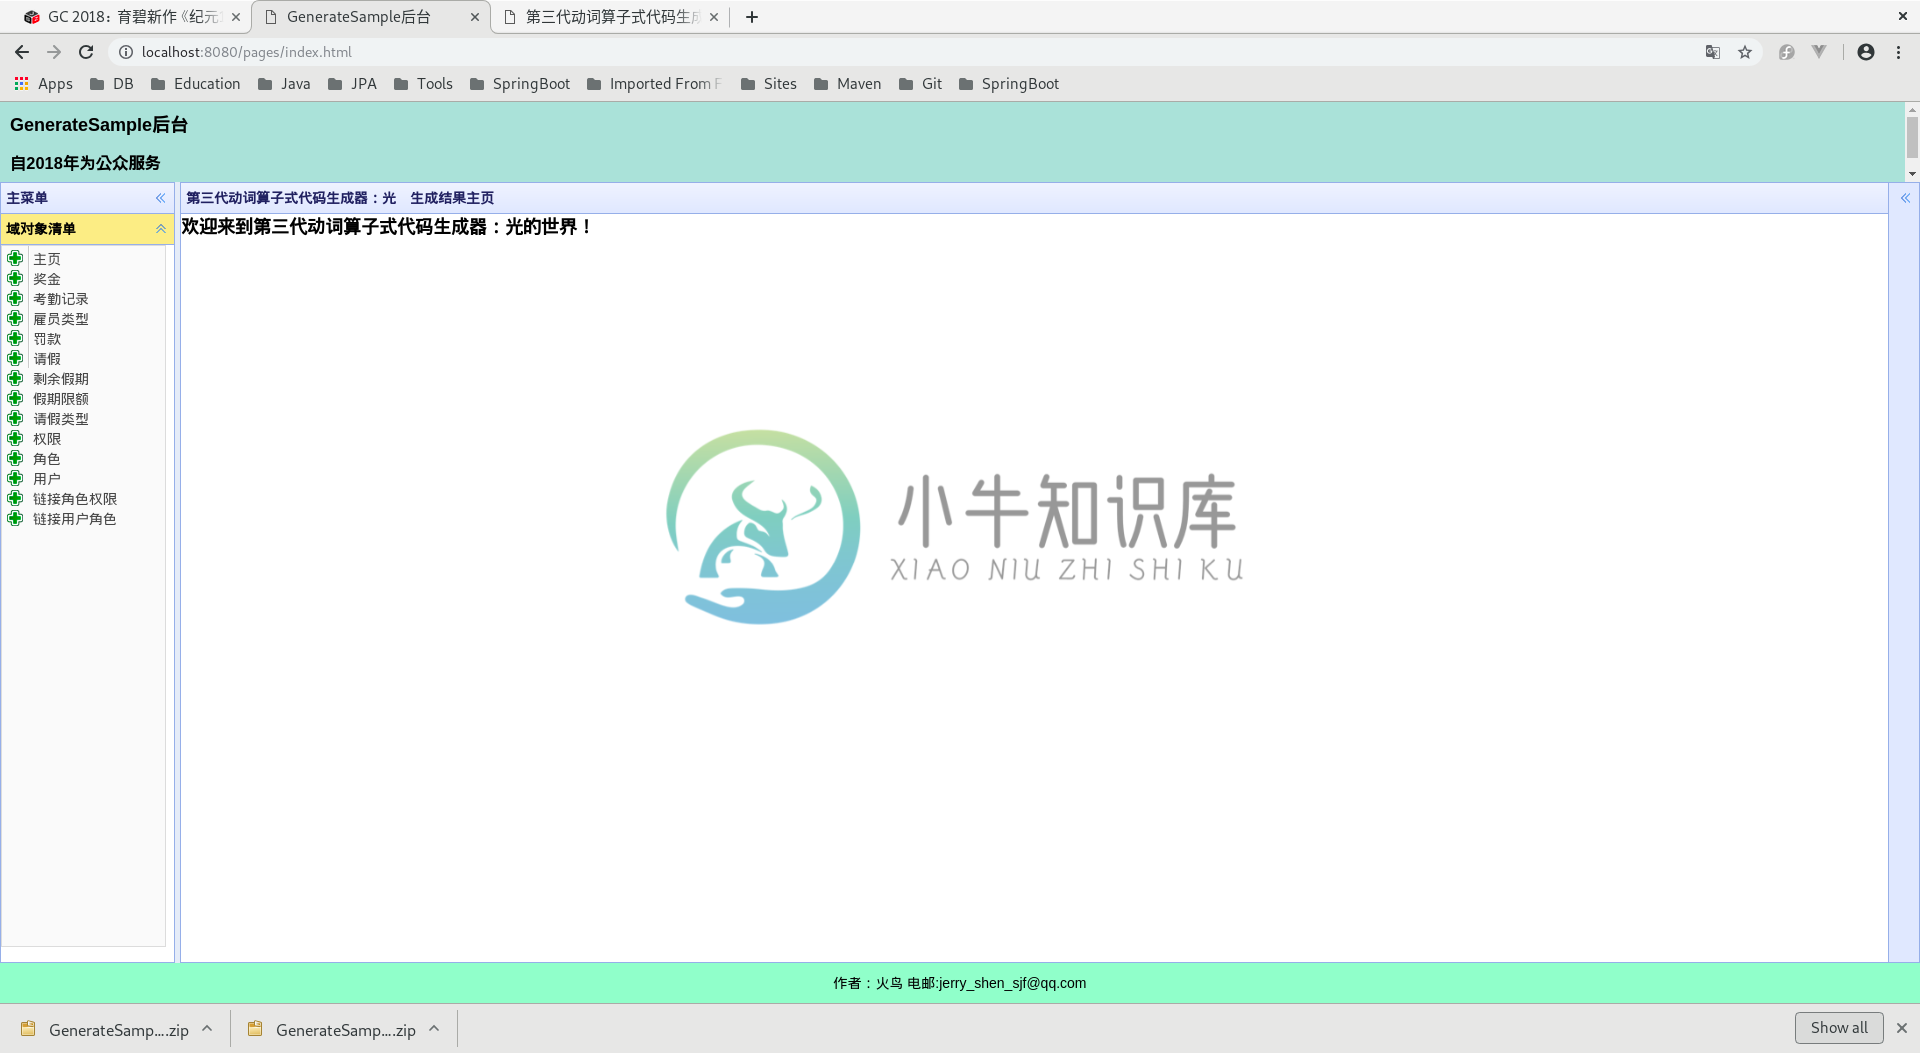Go forward to the next page

click(54, 52)
